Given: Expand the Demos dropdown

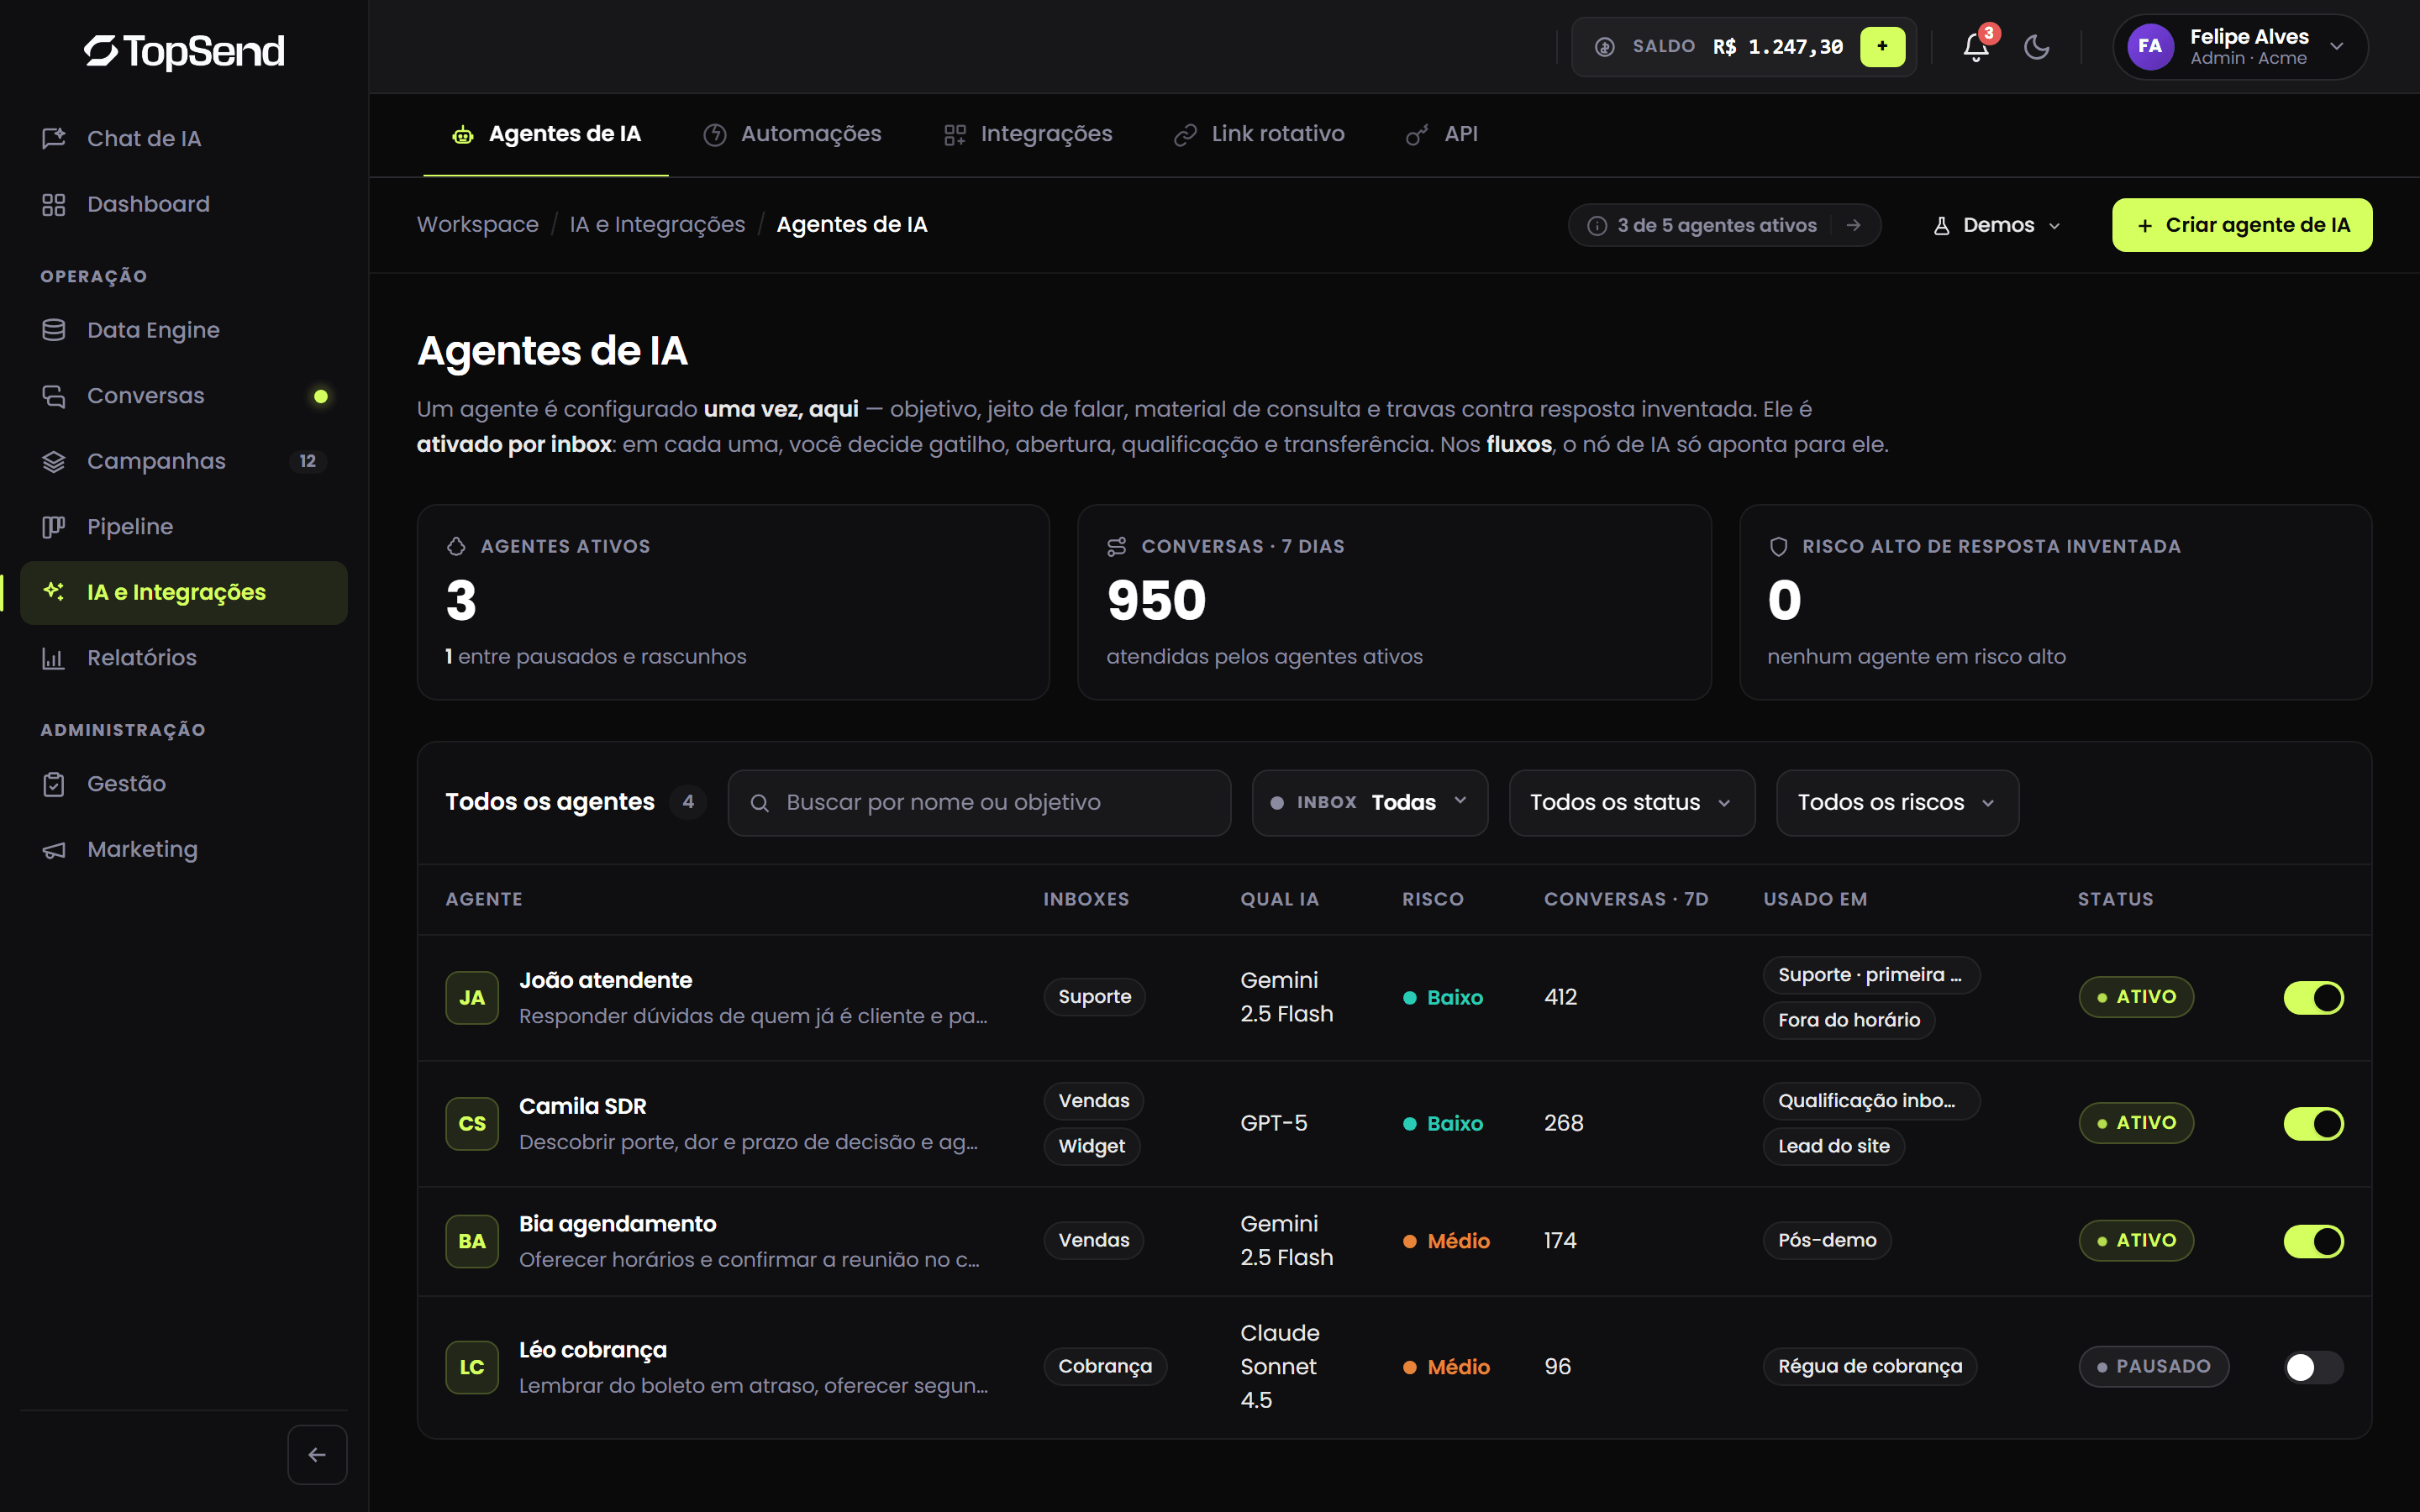Looking at the screenshot, I should 1997,225.
